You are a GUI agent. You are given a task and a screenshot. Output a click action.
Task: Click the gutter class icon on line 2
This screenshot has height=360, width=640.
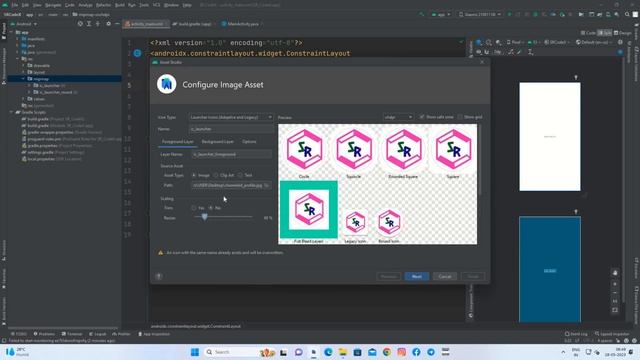[x=138, y=53]
